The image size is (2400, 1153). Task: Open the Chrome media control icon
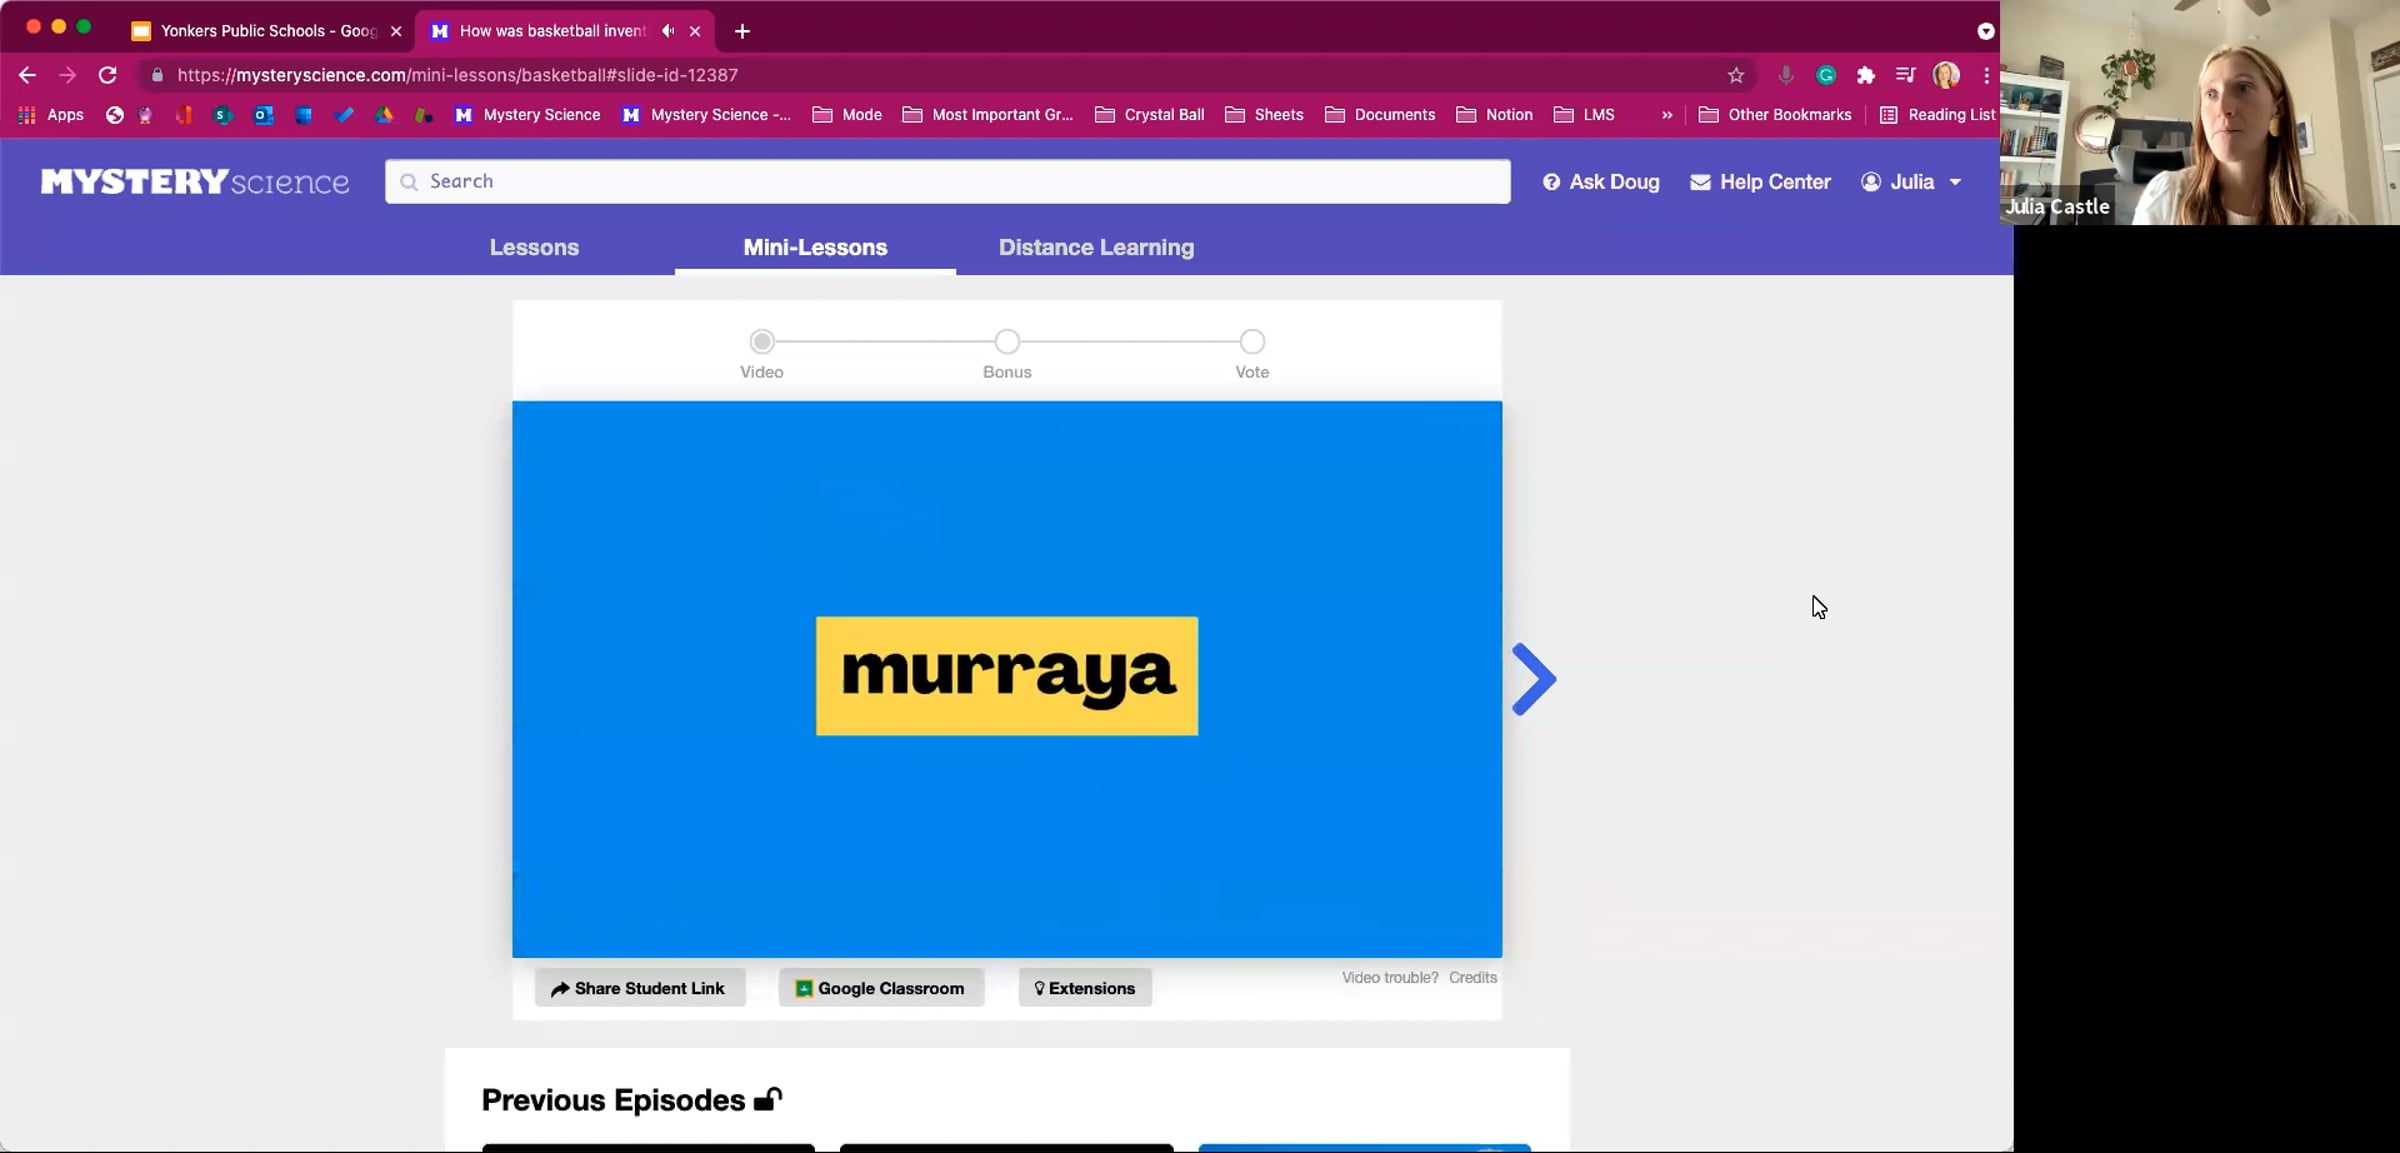pos(1906,75)
